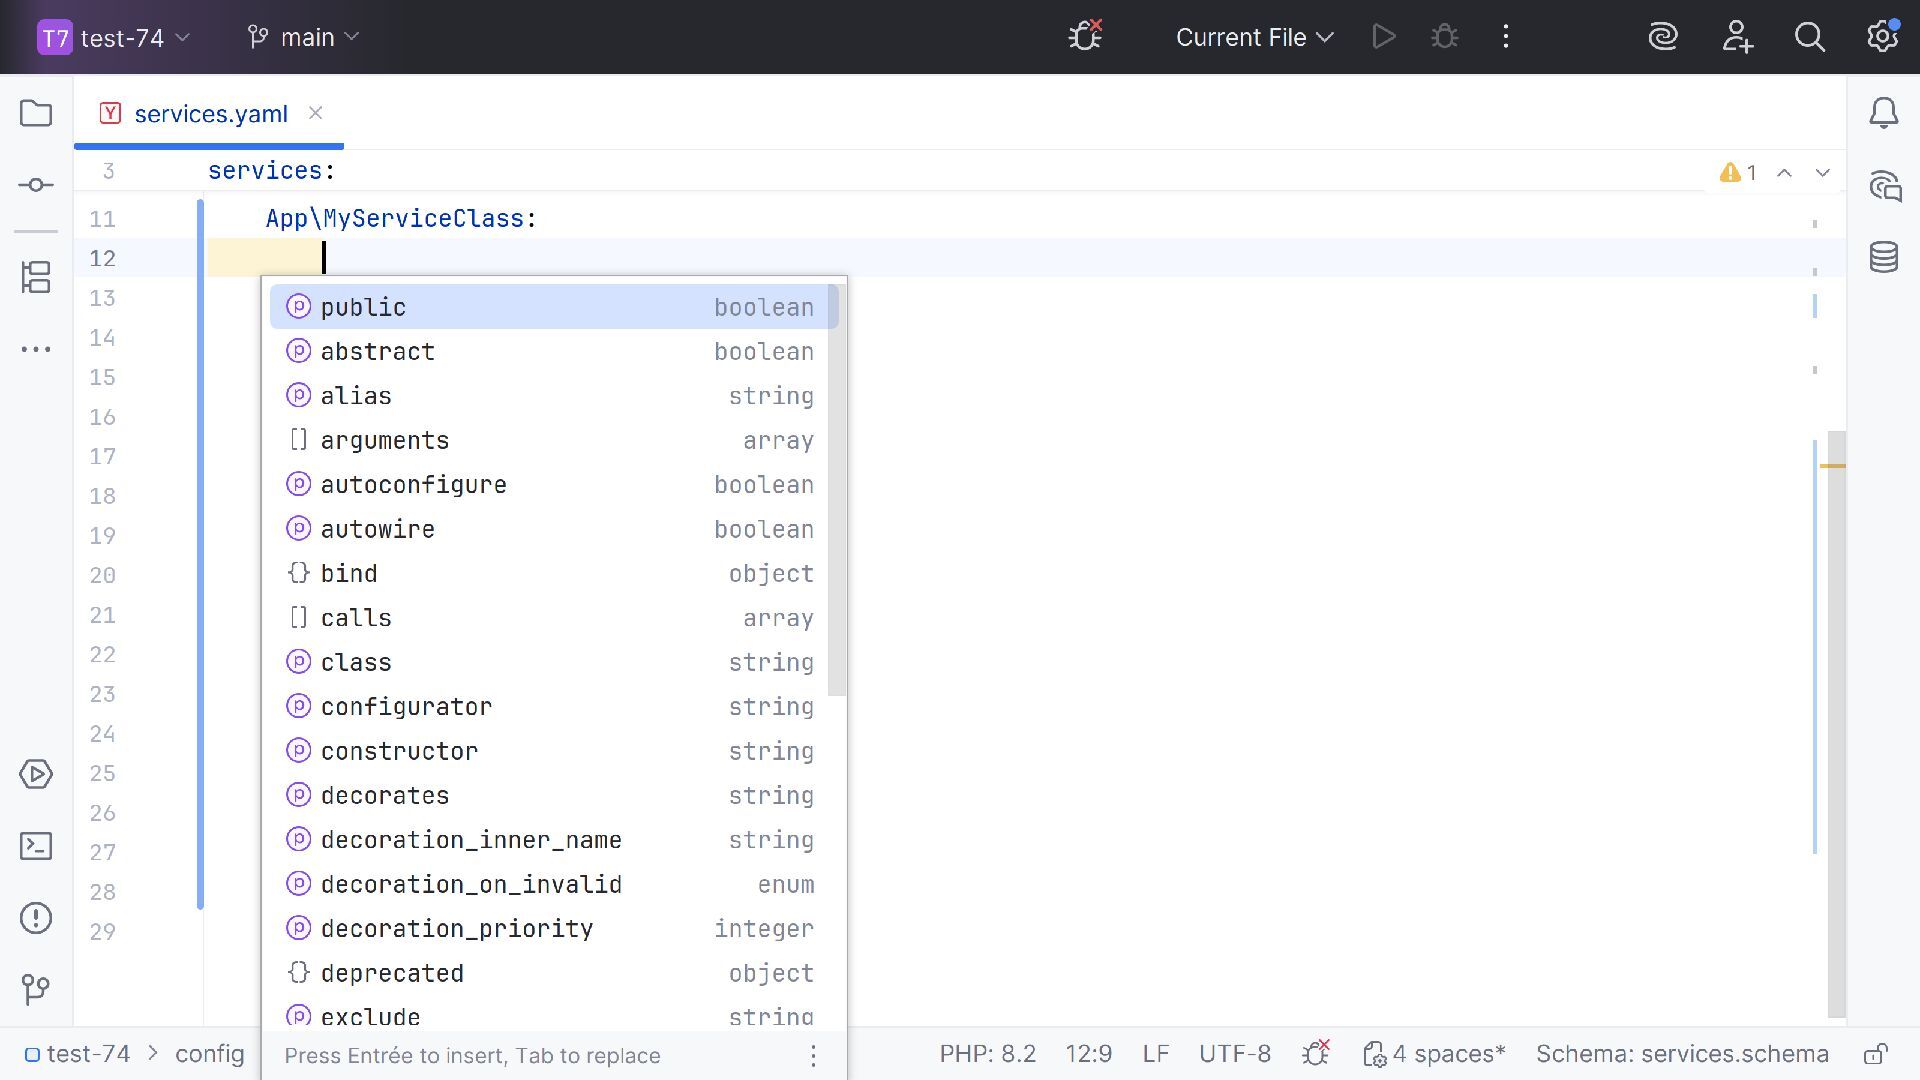Open the Git tool window
Viewport: 1920px width, 1080px height.
pos(36,990)
